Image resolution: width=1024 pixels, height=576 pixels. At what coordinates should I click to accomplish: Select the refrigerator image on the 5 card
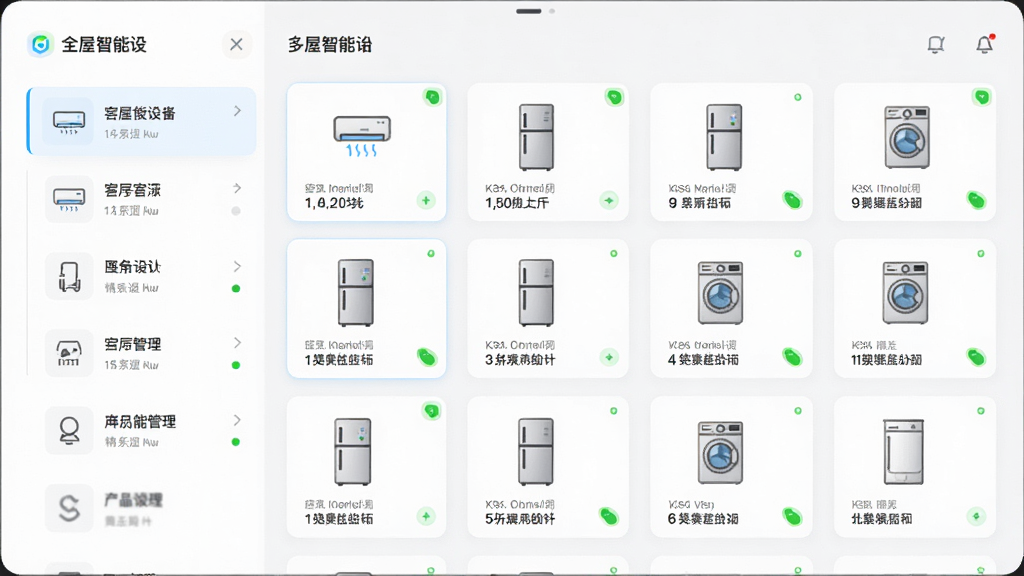536,452
